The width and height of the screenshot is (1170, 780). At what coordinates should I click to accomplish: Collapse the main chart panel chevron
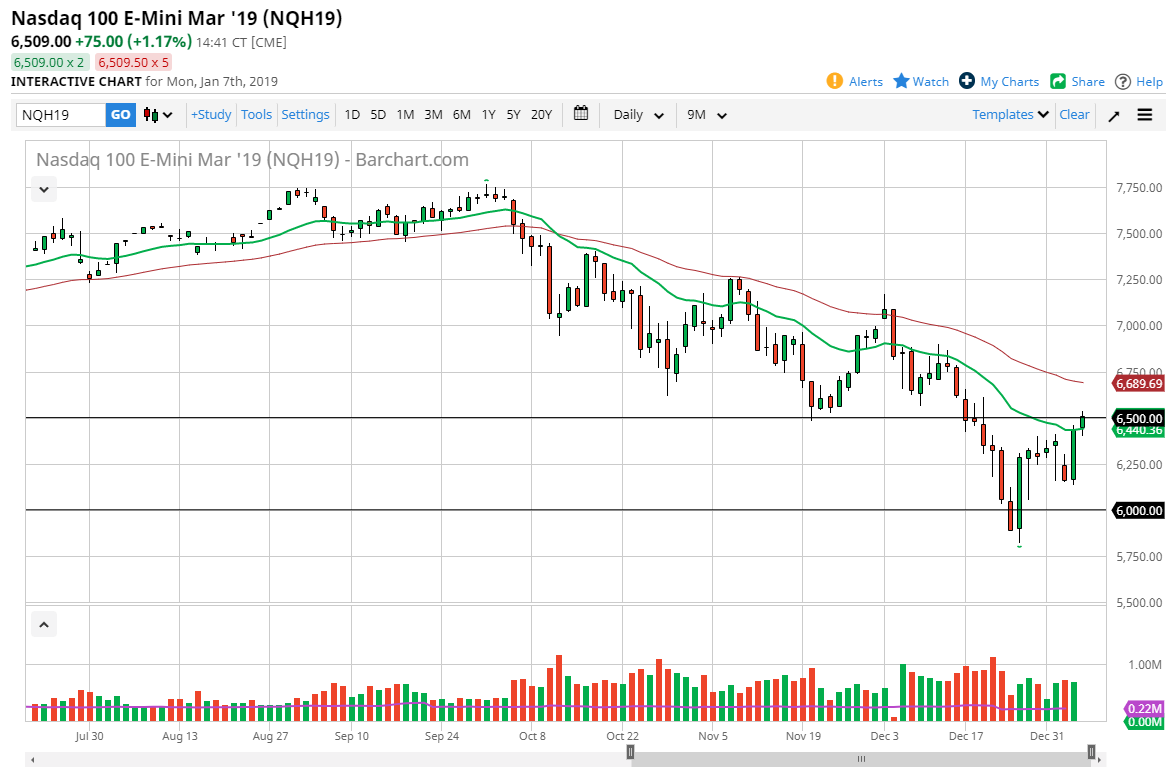click(x=43, y=189)
